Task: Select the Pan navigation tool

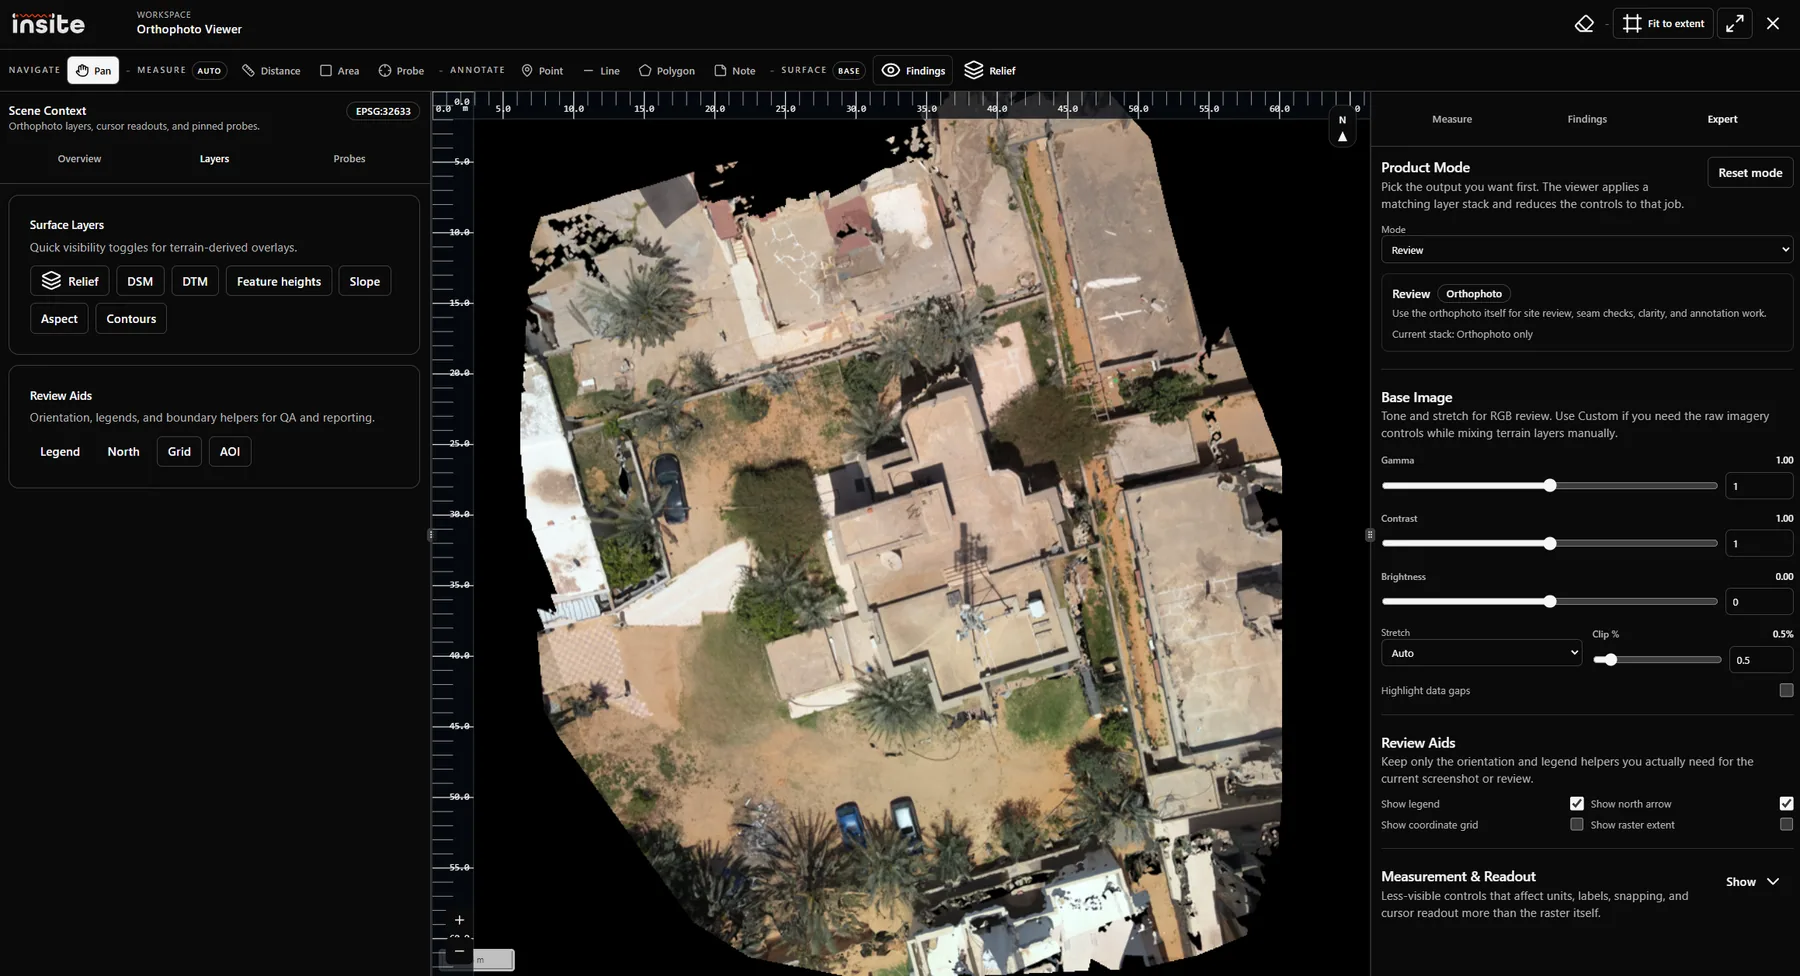Action: [93, 71]
